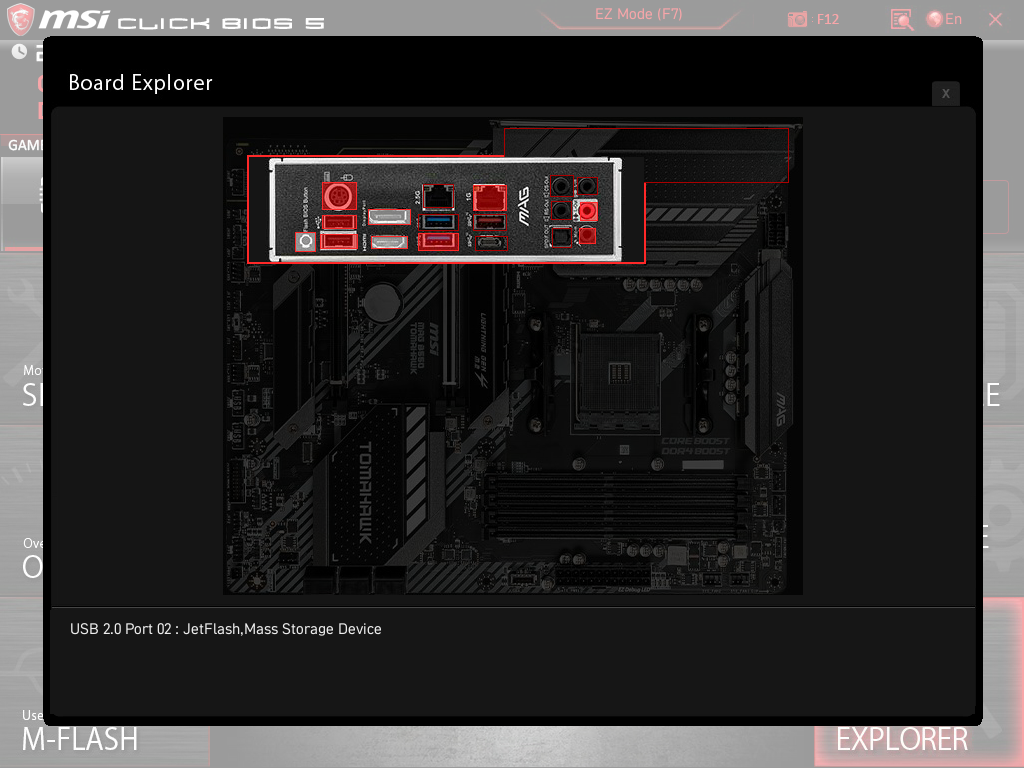Click the Board Explorer title text
This screenshot has width=1024, height=768.
140,83
